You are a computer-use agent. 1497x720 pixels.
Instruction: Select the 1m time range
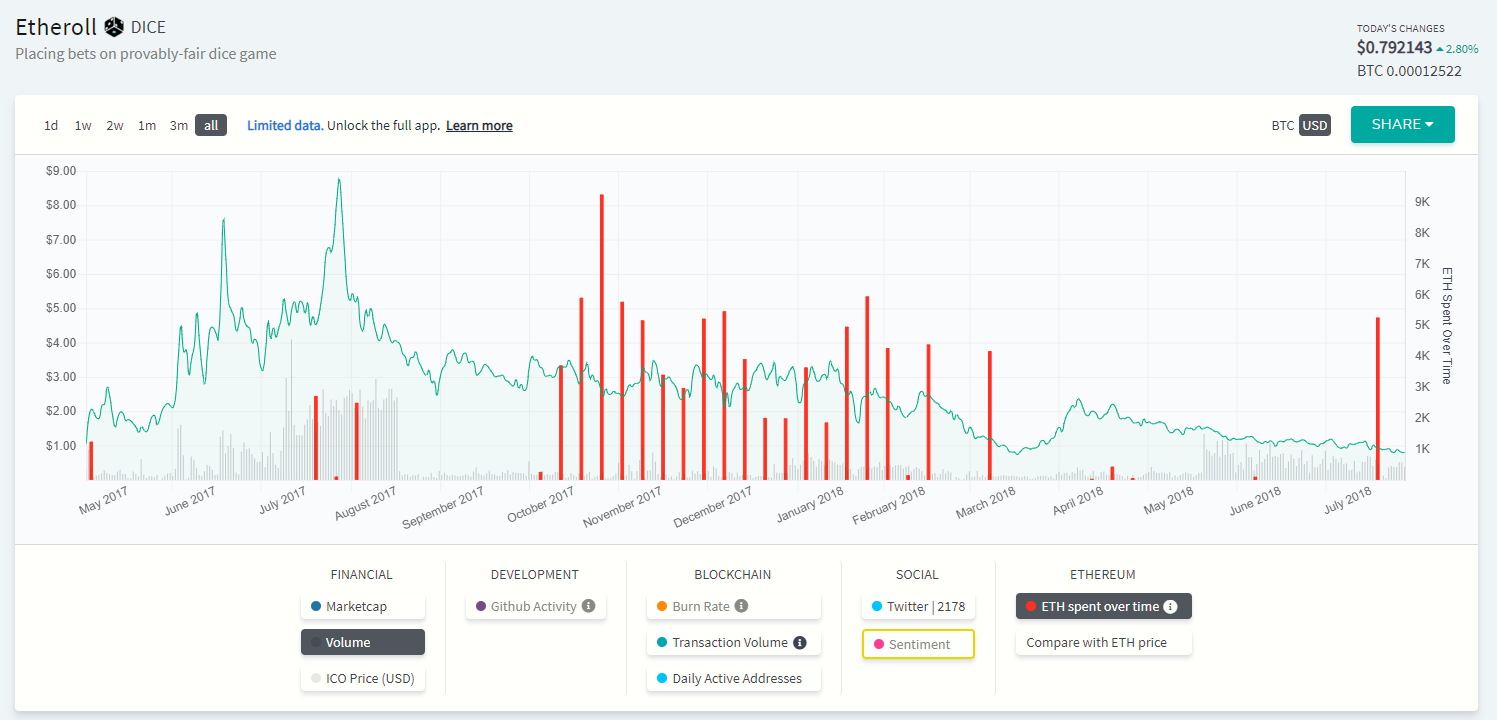pyautogui.click(x=147, y=125)
